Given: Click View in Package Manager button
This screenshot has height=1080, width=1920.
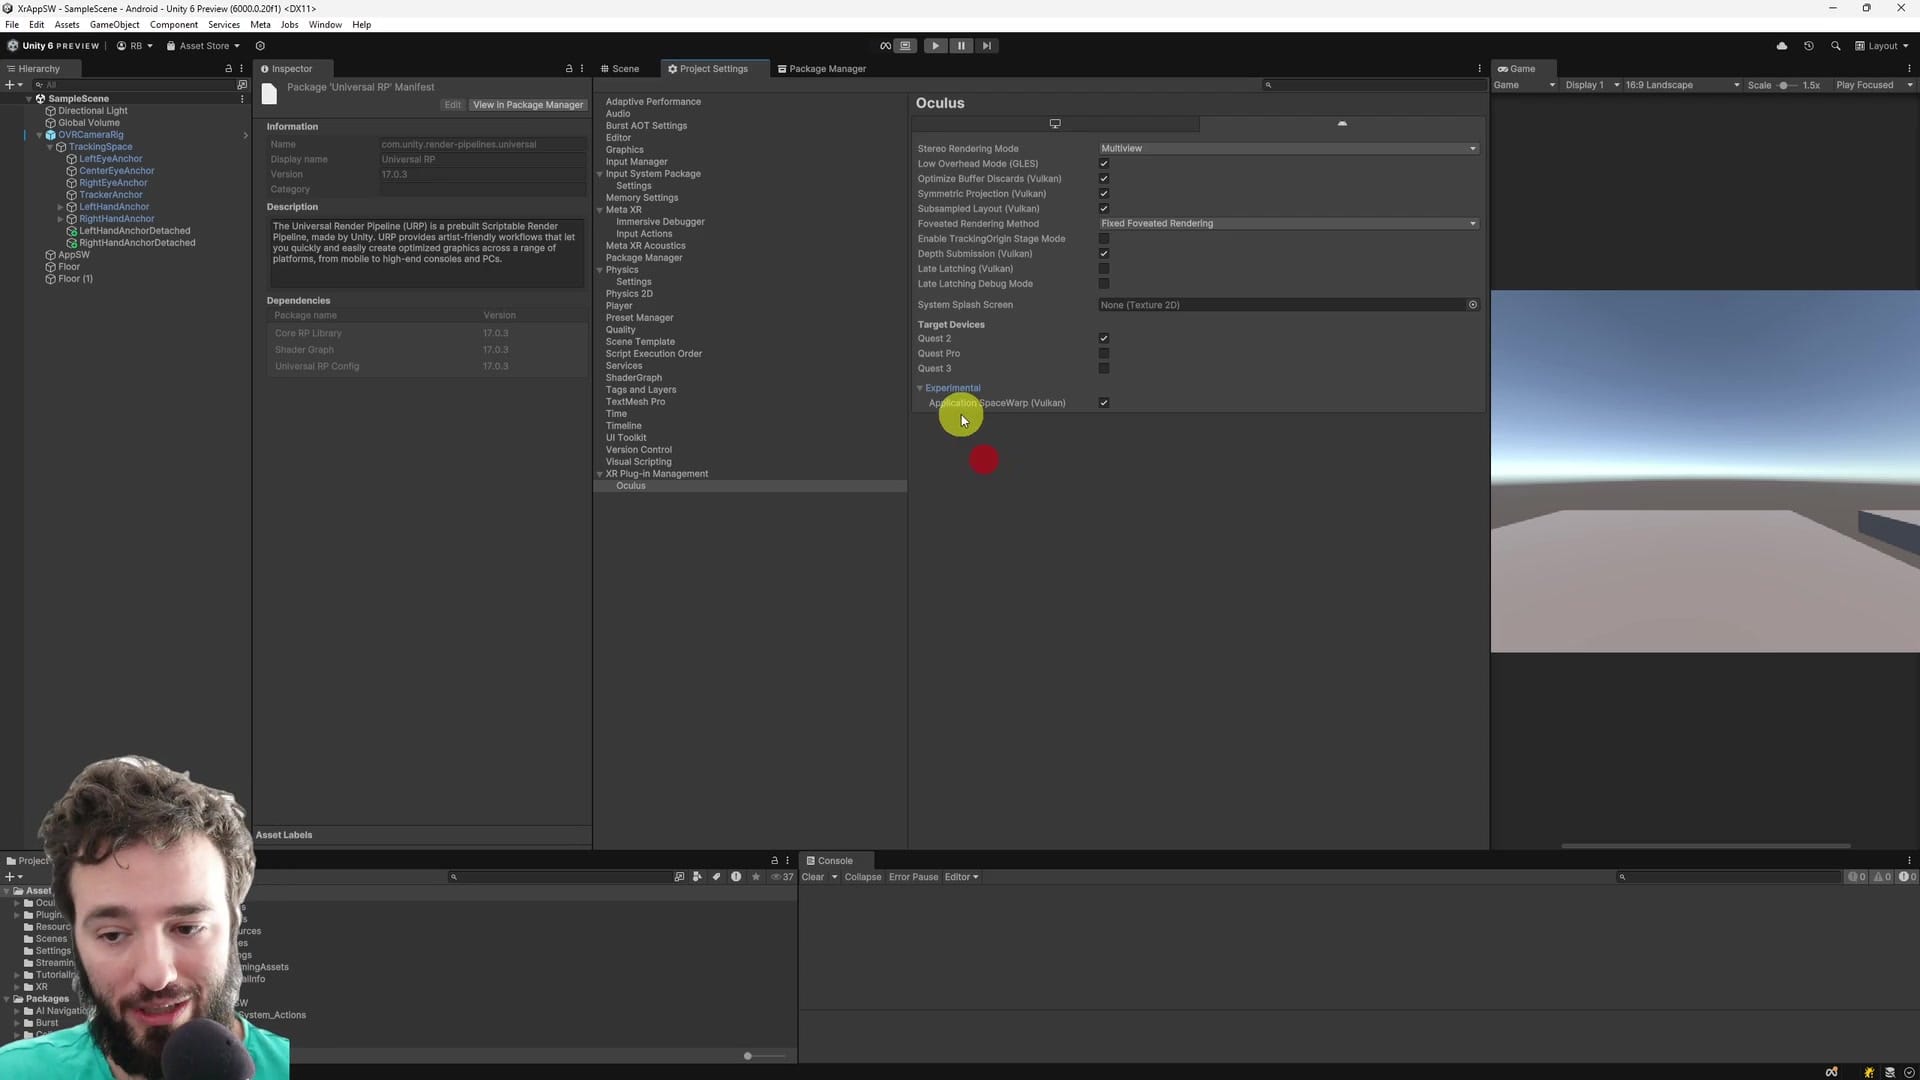Looking at the screenshot, I should tap(527, 104).
